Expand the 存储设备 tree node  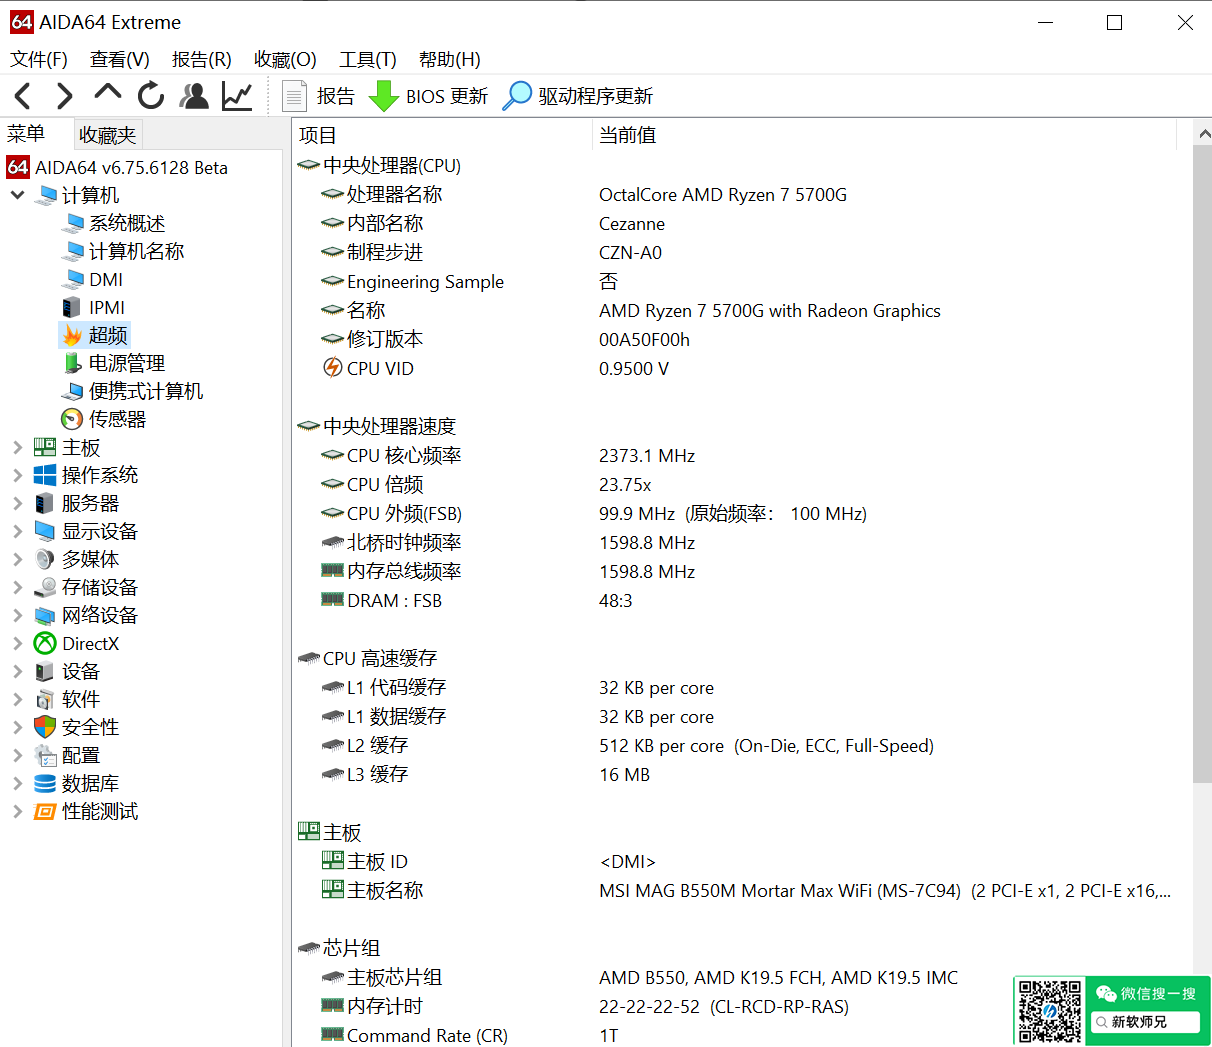(x=17, y=587)
